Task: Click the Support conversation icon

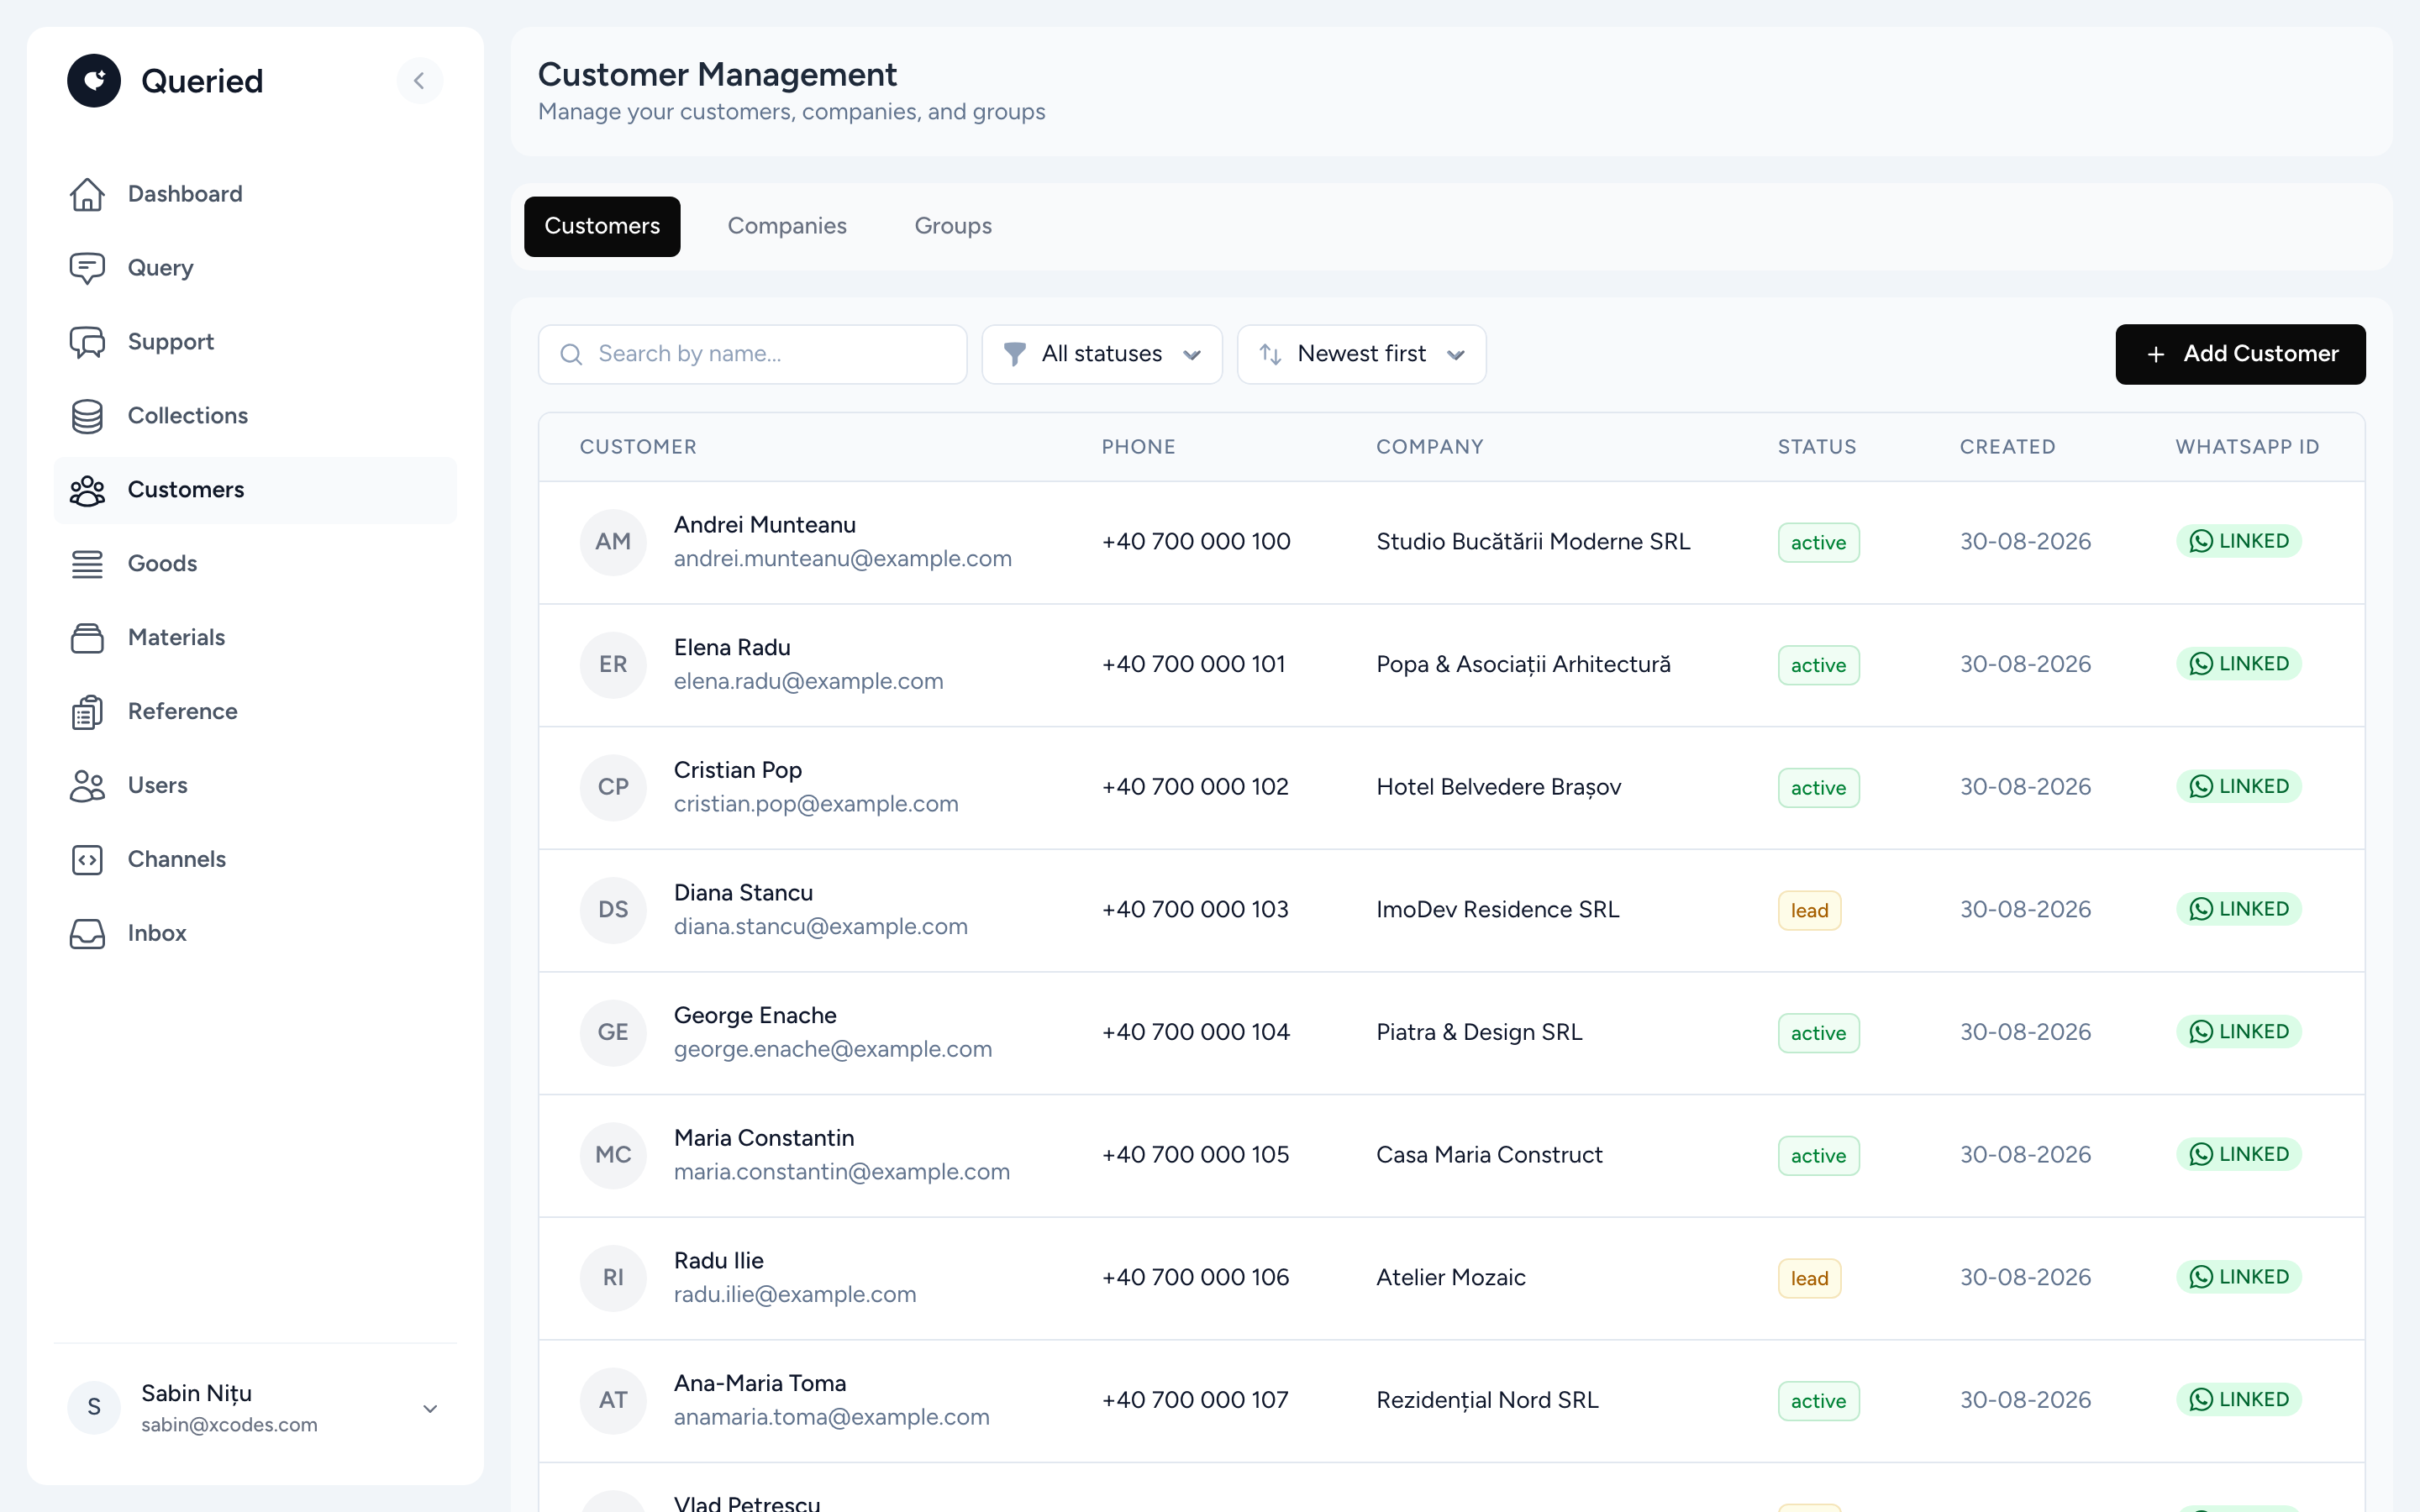Action: (x=87, y=342)
